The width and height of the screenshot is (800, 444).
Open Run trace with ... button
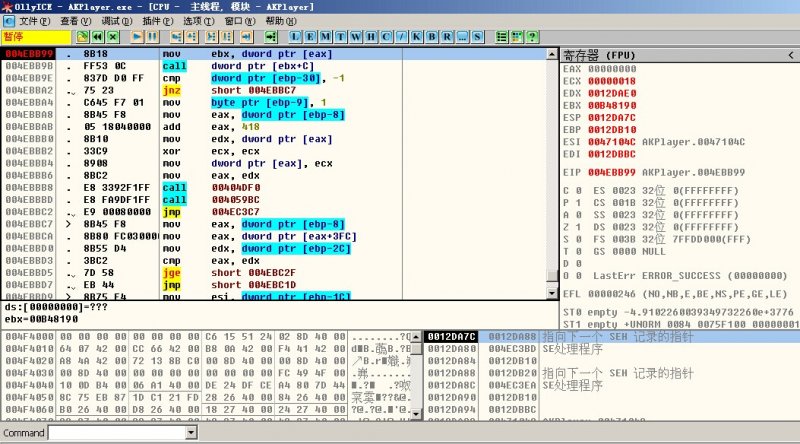pos(462,37)
